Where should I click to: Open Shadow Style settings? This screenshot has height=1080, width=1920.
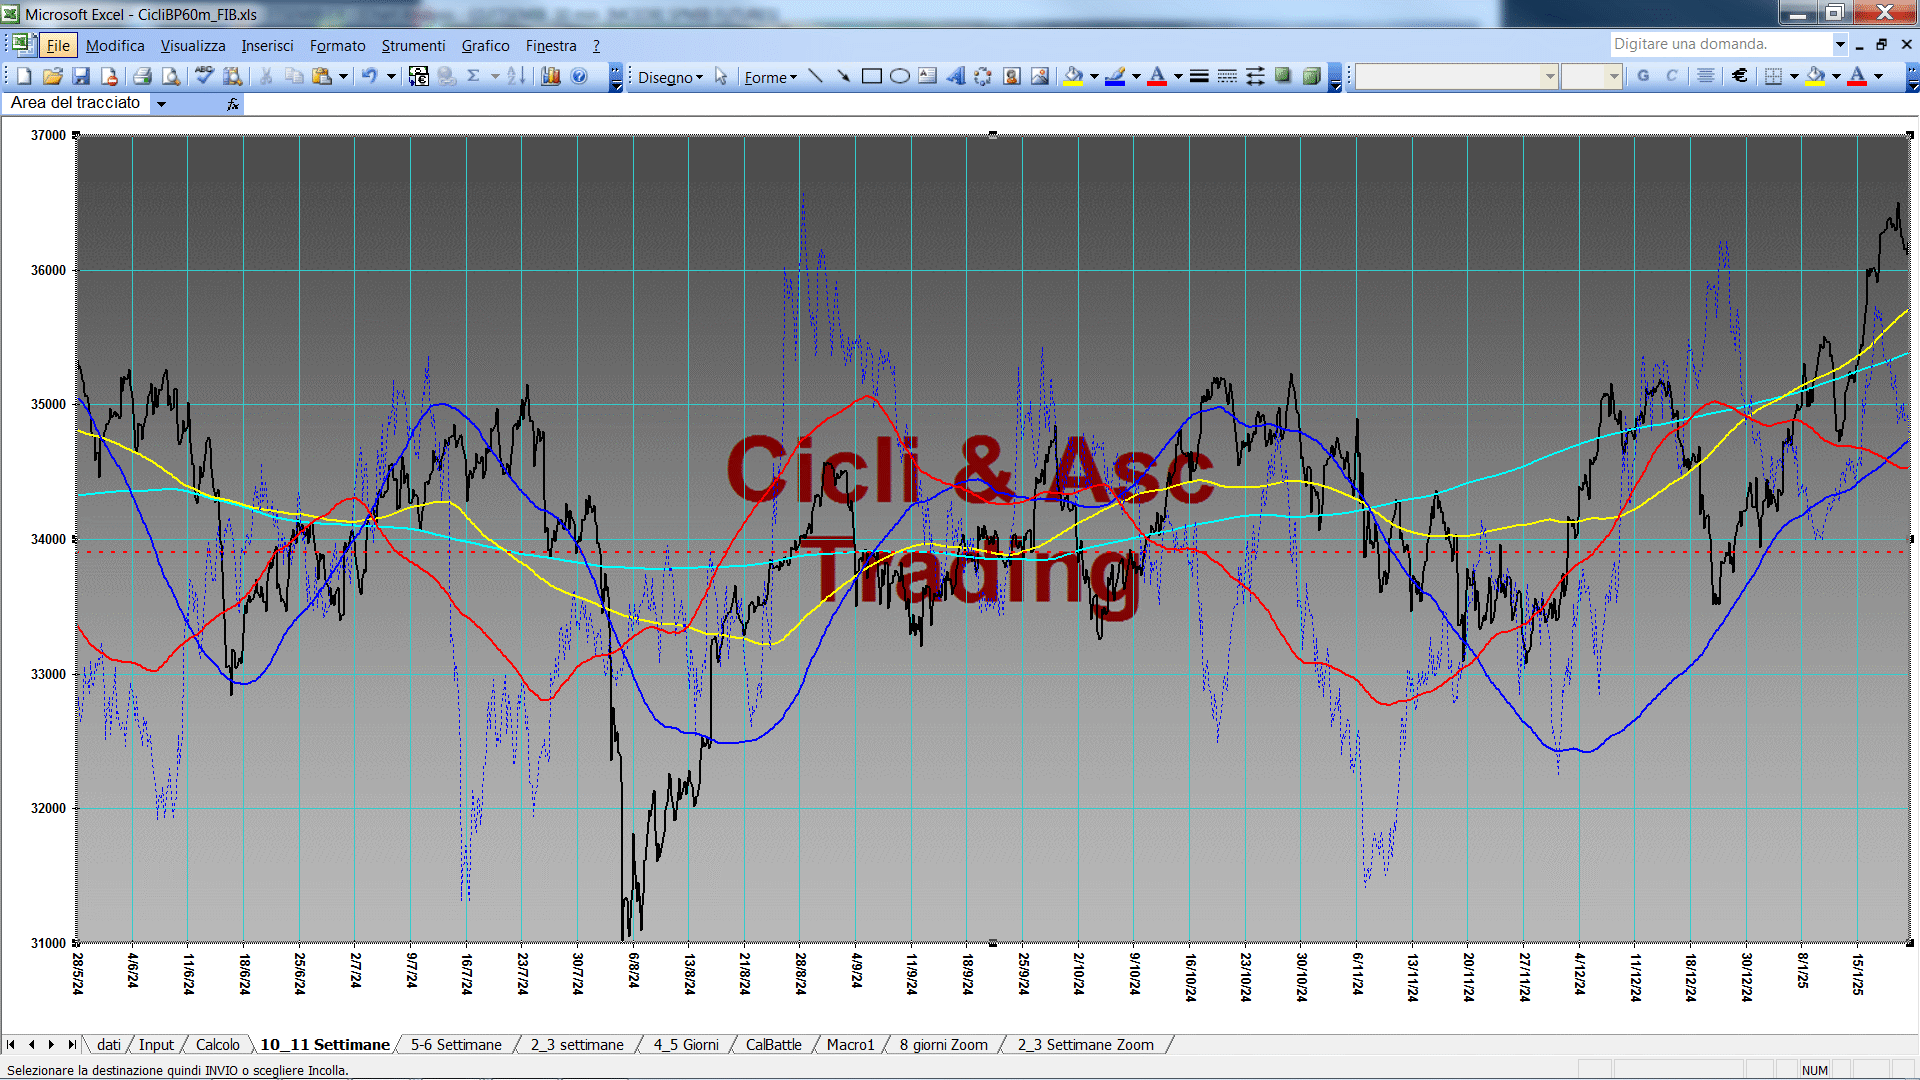click(1283, 77)
